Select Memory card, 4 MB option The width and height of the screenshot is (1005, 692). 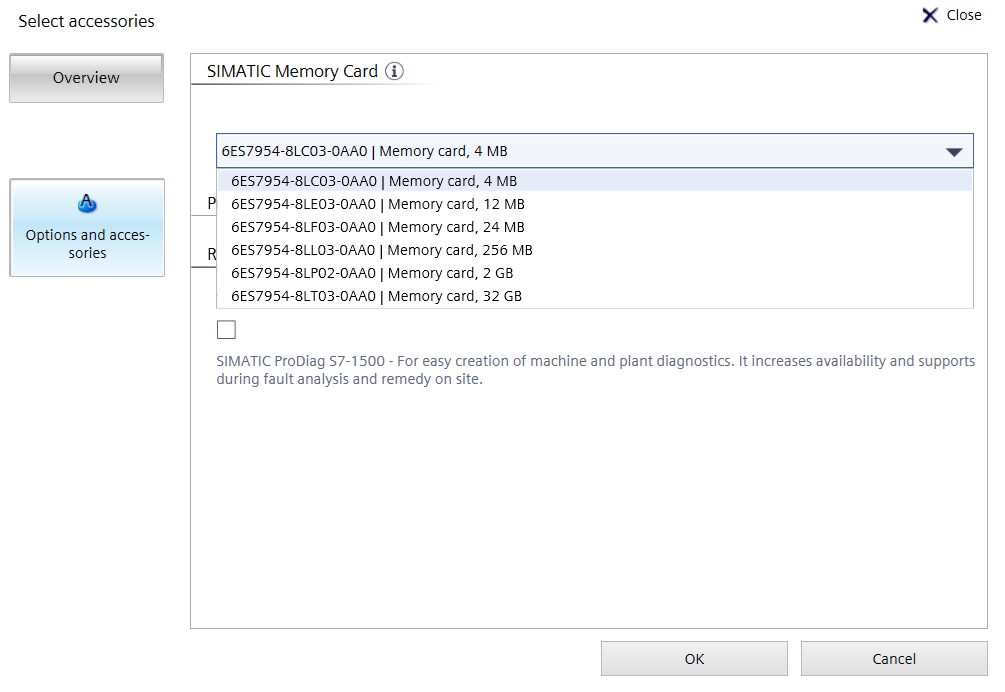[595, 181]
